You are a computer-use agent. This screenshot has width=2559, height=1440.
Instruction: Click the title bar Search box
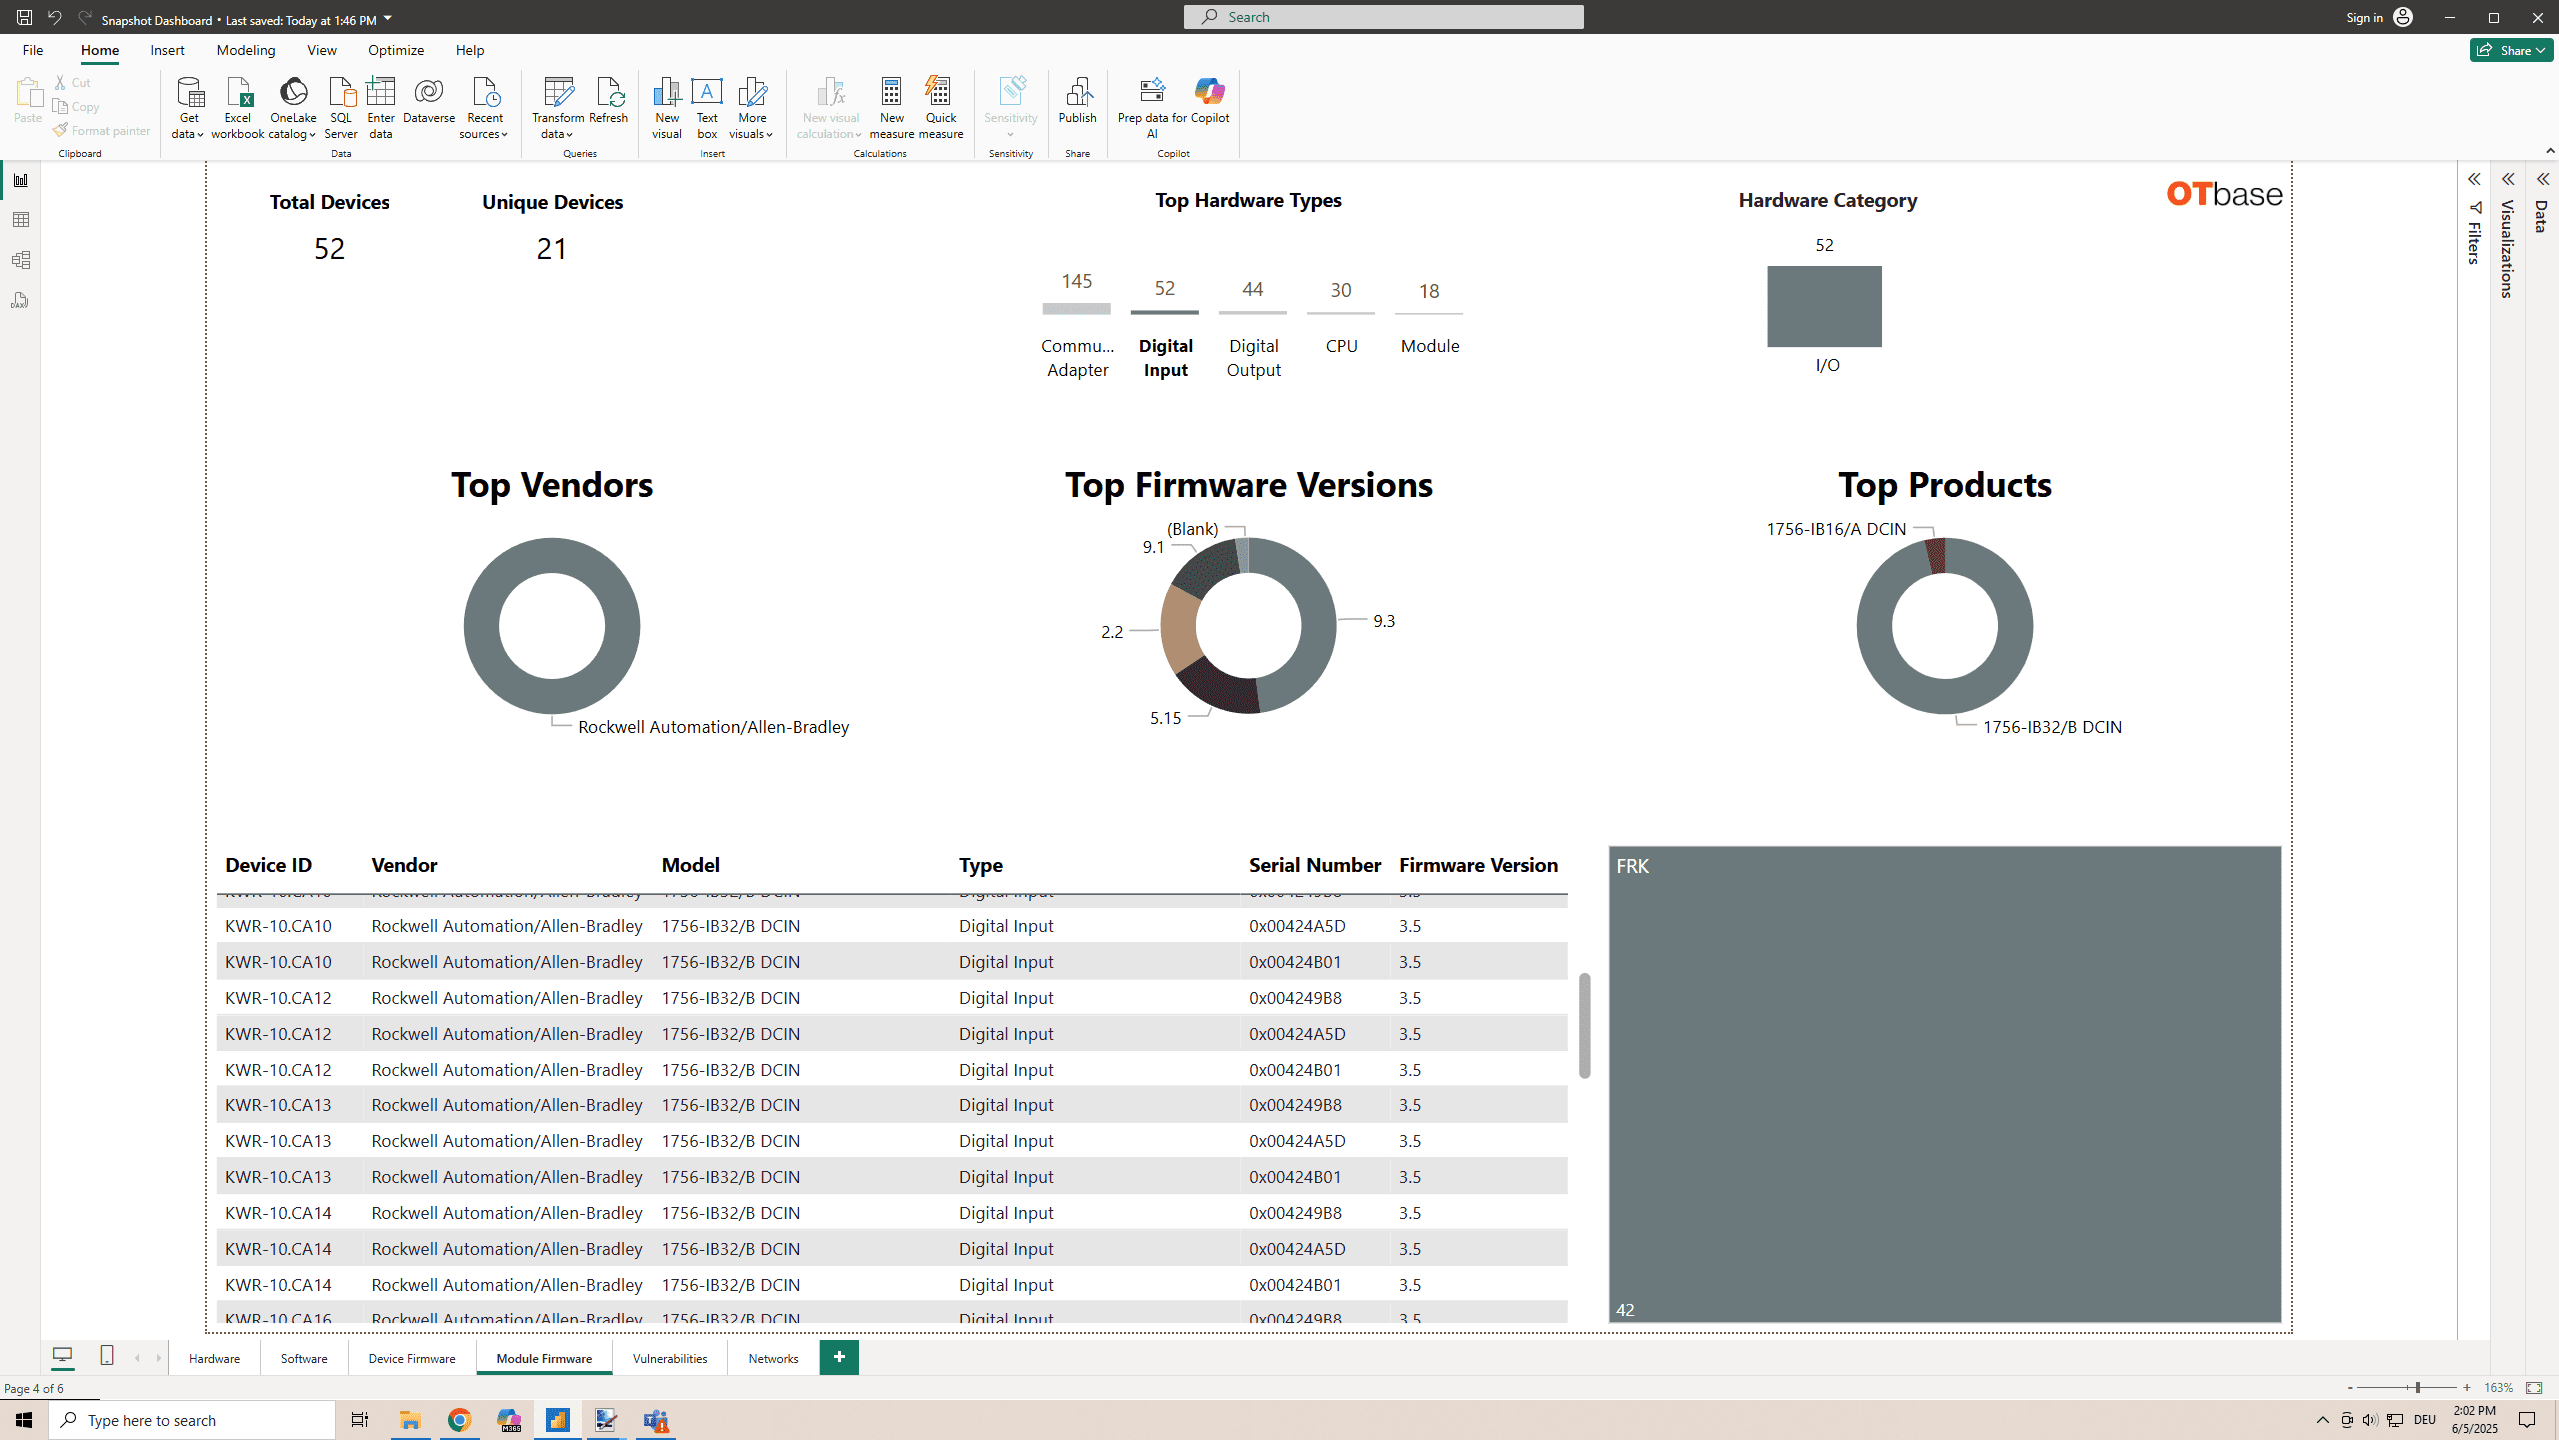[x=1383, y=17]
